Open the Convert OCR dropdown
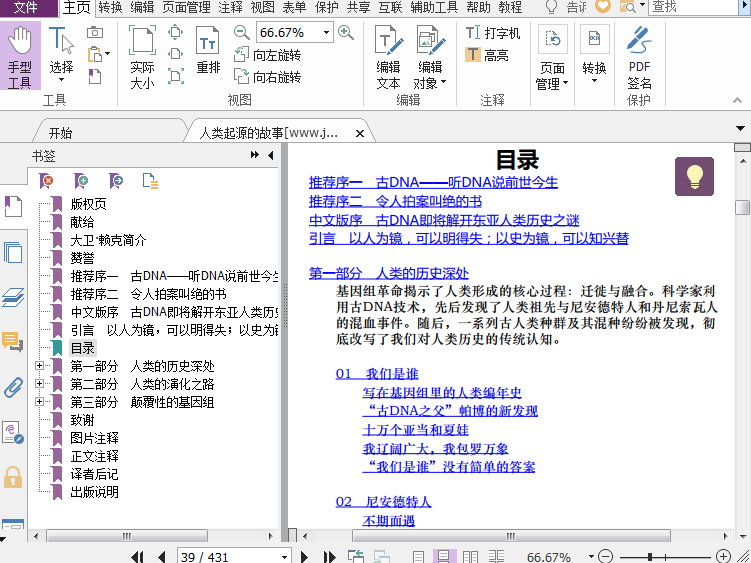 (x=594, y=55)
